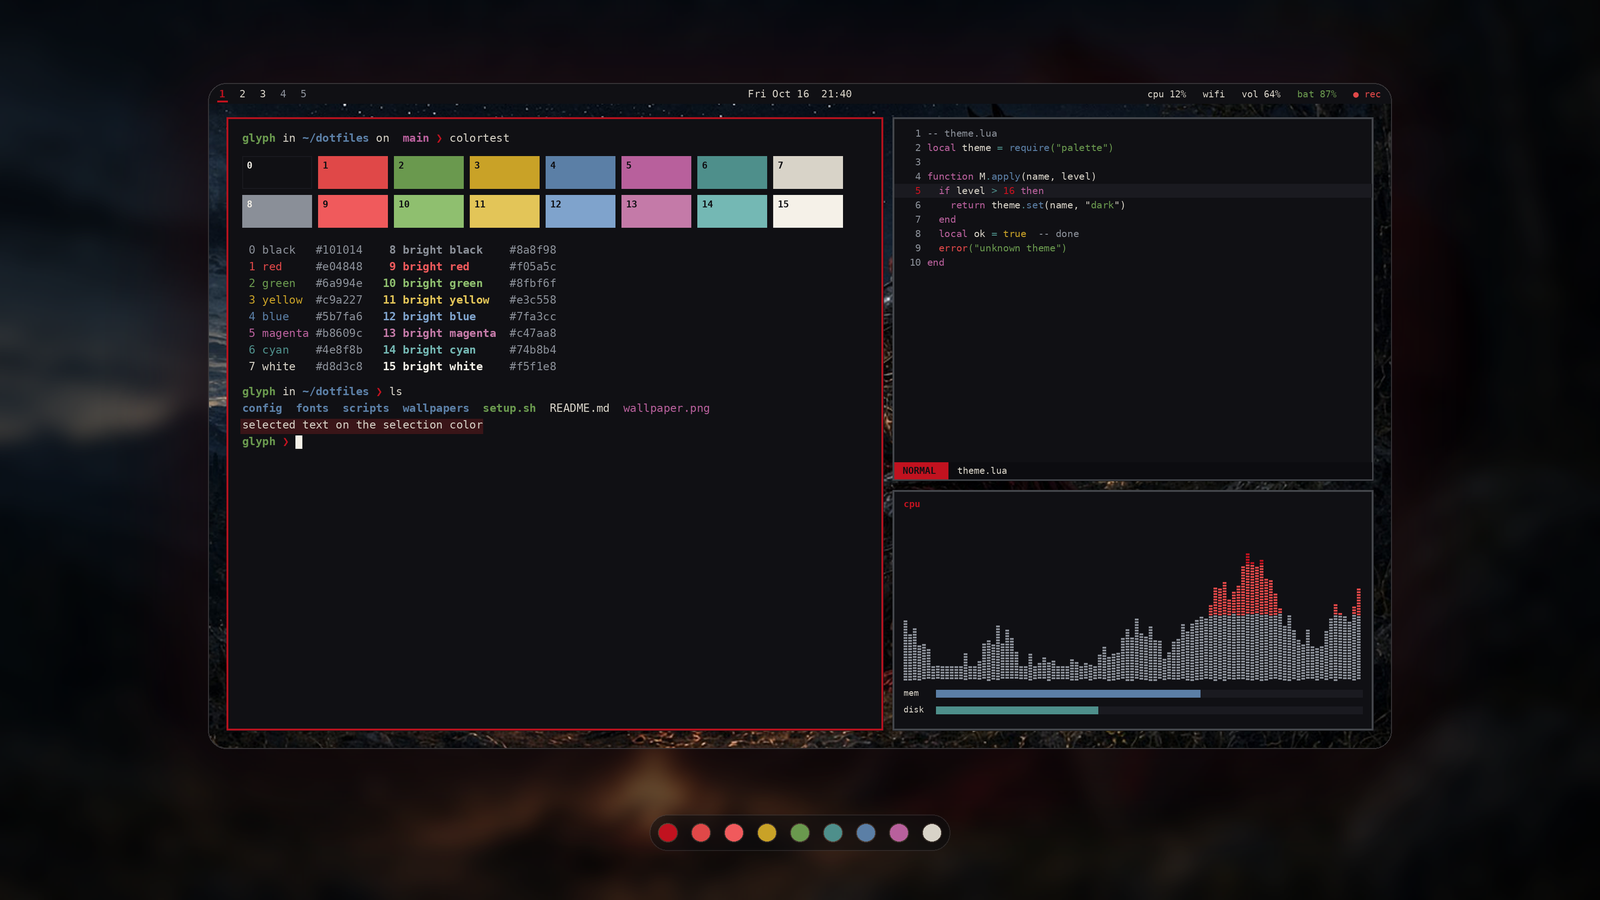Click color swatch 15 bright white

(808, 211)
